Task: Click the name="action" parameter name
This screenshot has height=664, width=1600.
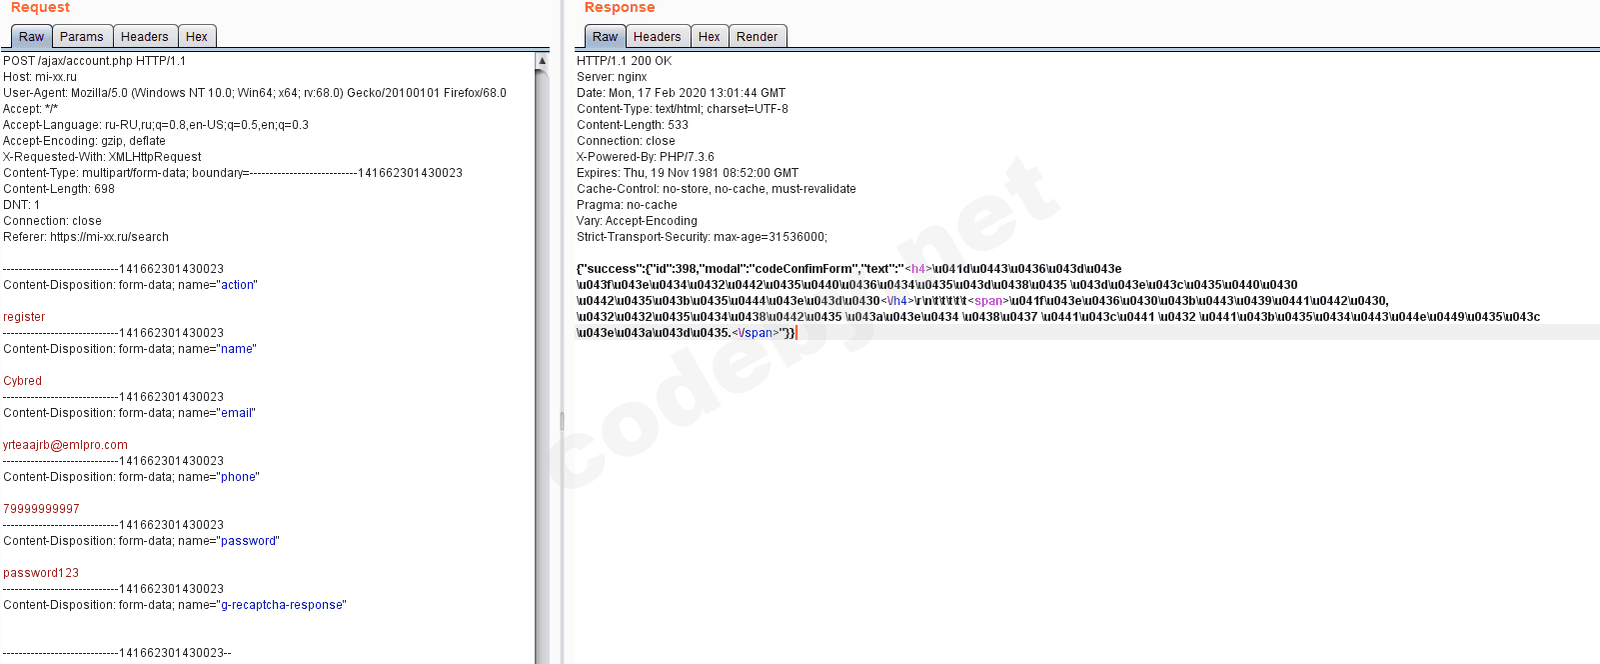Action: pos(237,285)
